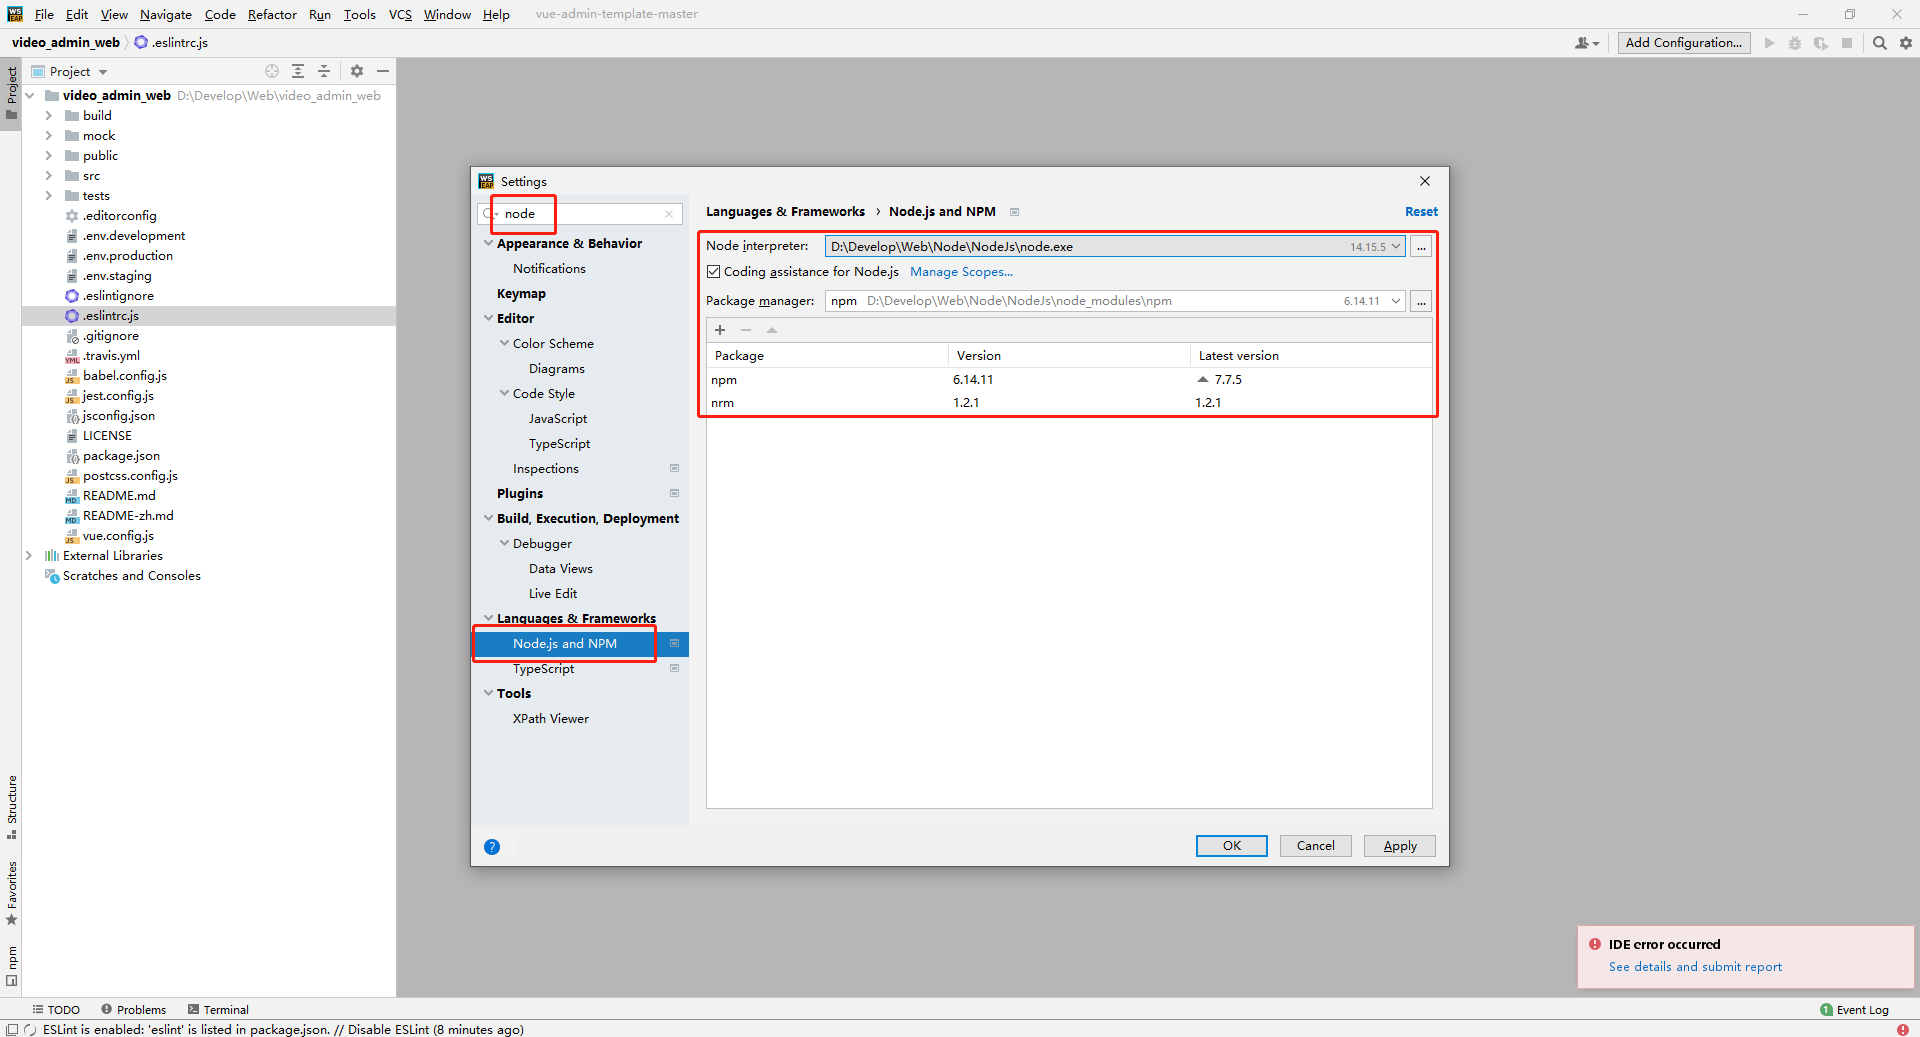The image size is (1920, 1037).
Task: Click OK in Settings dialog
Action: pos(1231,846)
